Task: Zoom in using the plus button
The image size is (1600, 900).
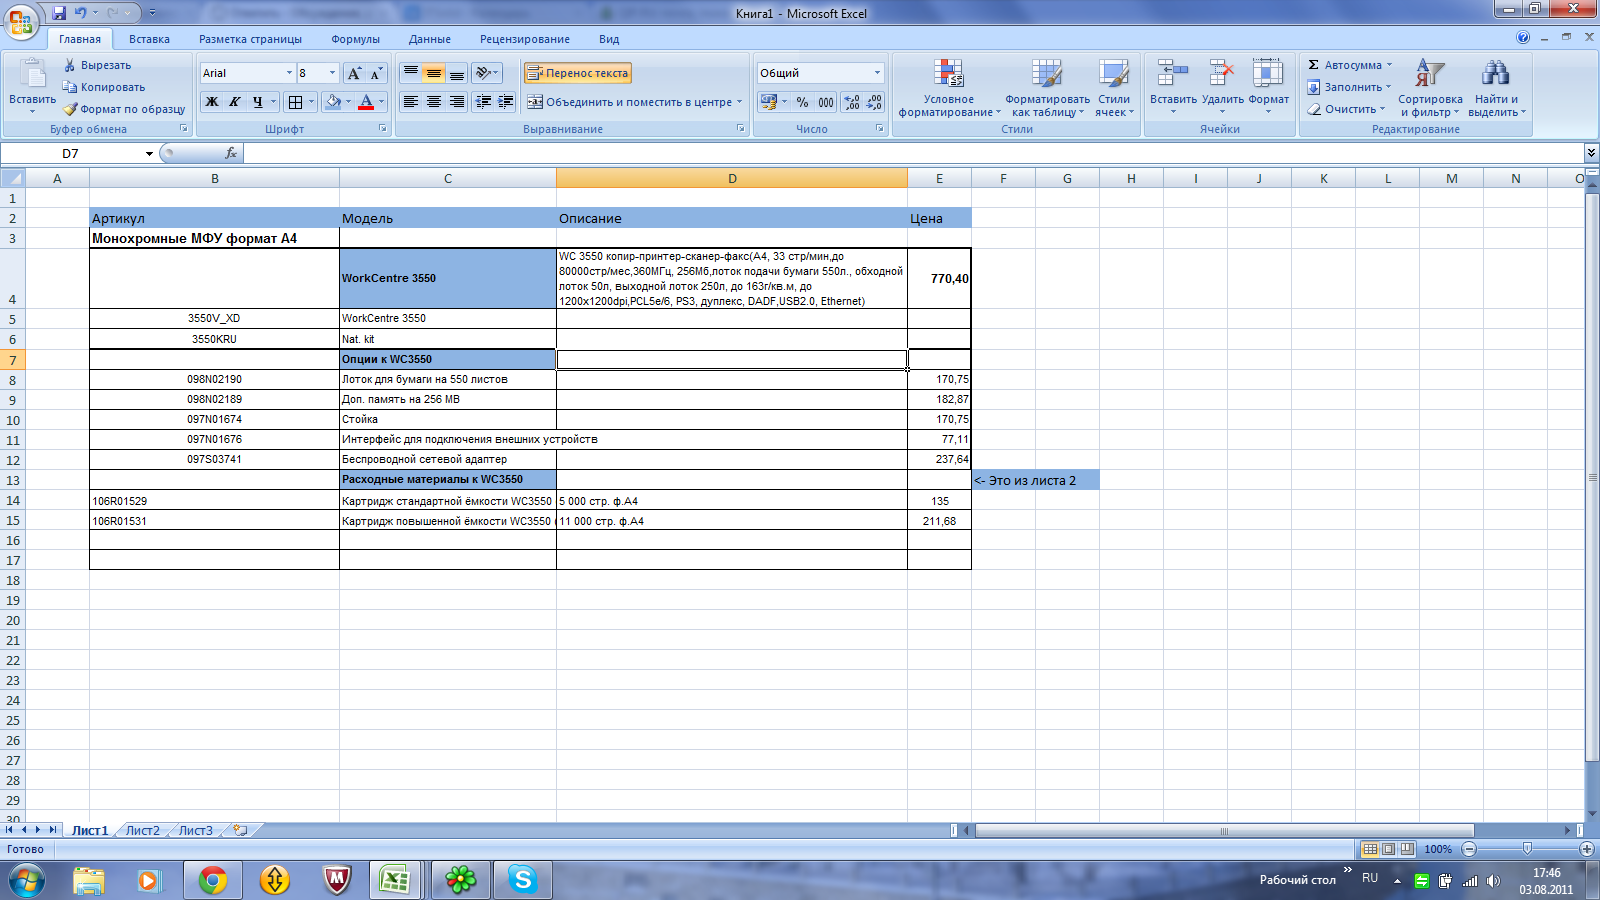Action: pyautogui.click(x=1586, y=849)
